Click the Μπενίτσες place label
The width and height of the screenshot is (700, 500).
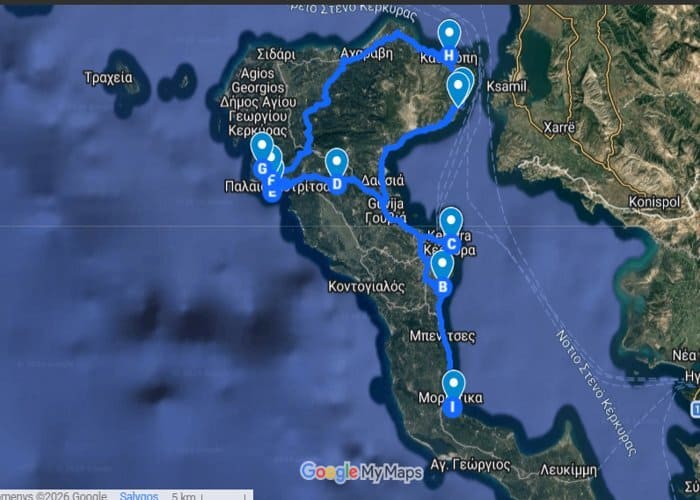(x=442, y=336)
